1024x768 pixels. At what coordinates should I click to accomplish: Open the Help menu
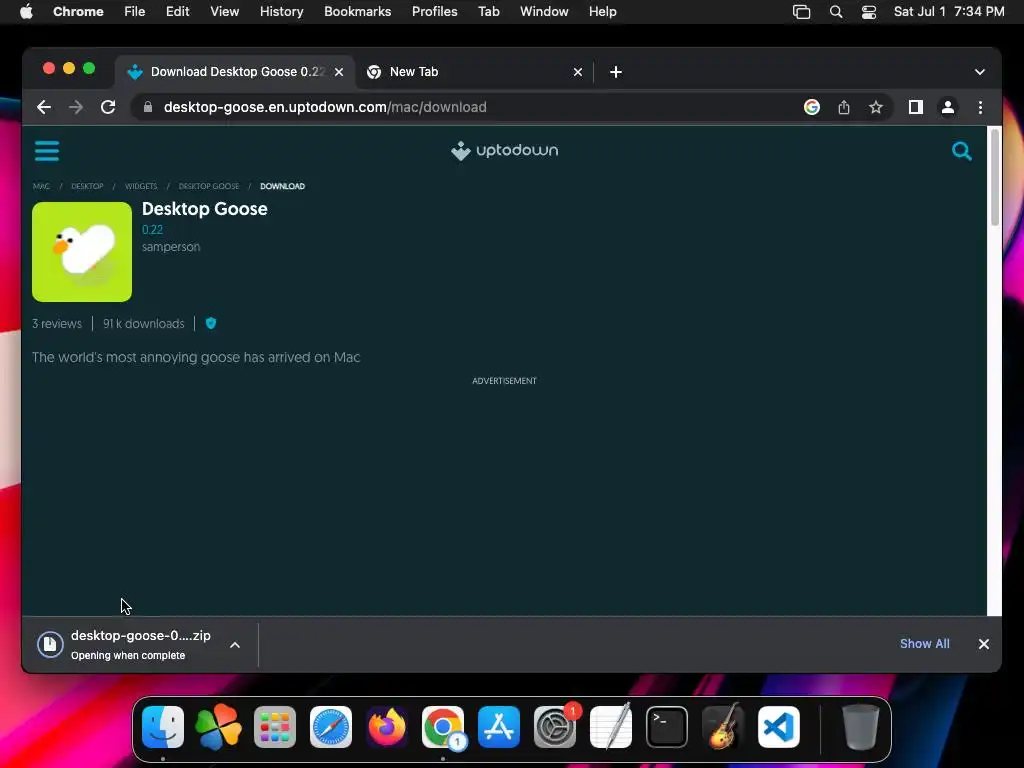click(x=602, y=12)
